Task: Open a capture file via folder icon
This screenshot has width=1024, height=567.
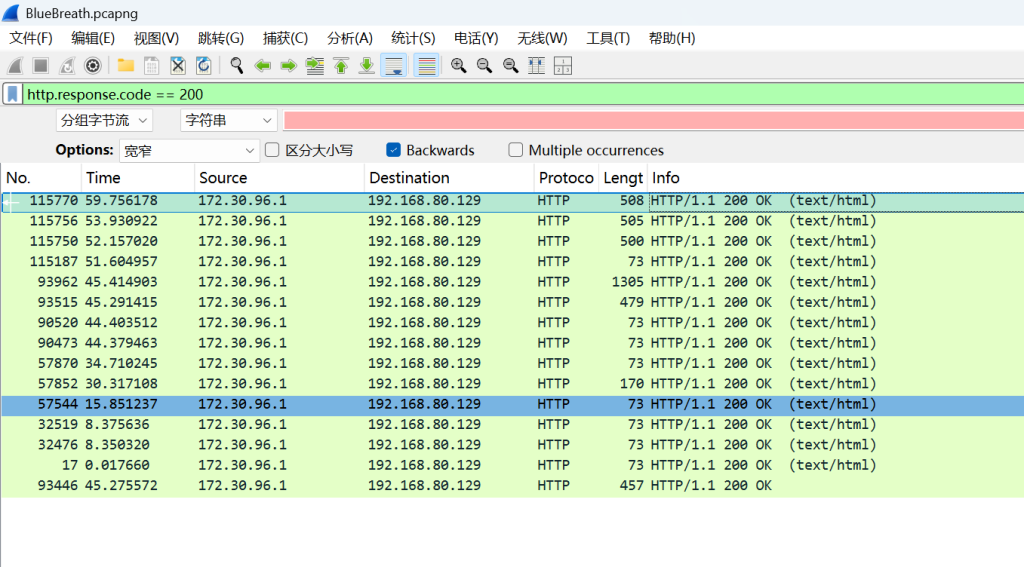Action: coord(126,66)
